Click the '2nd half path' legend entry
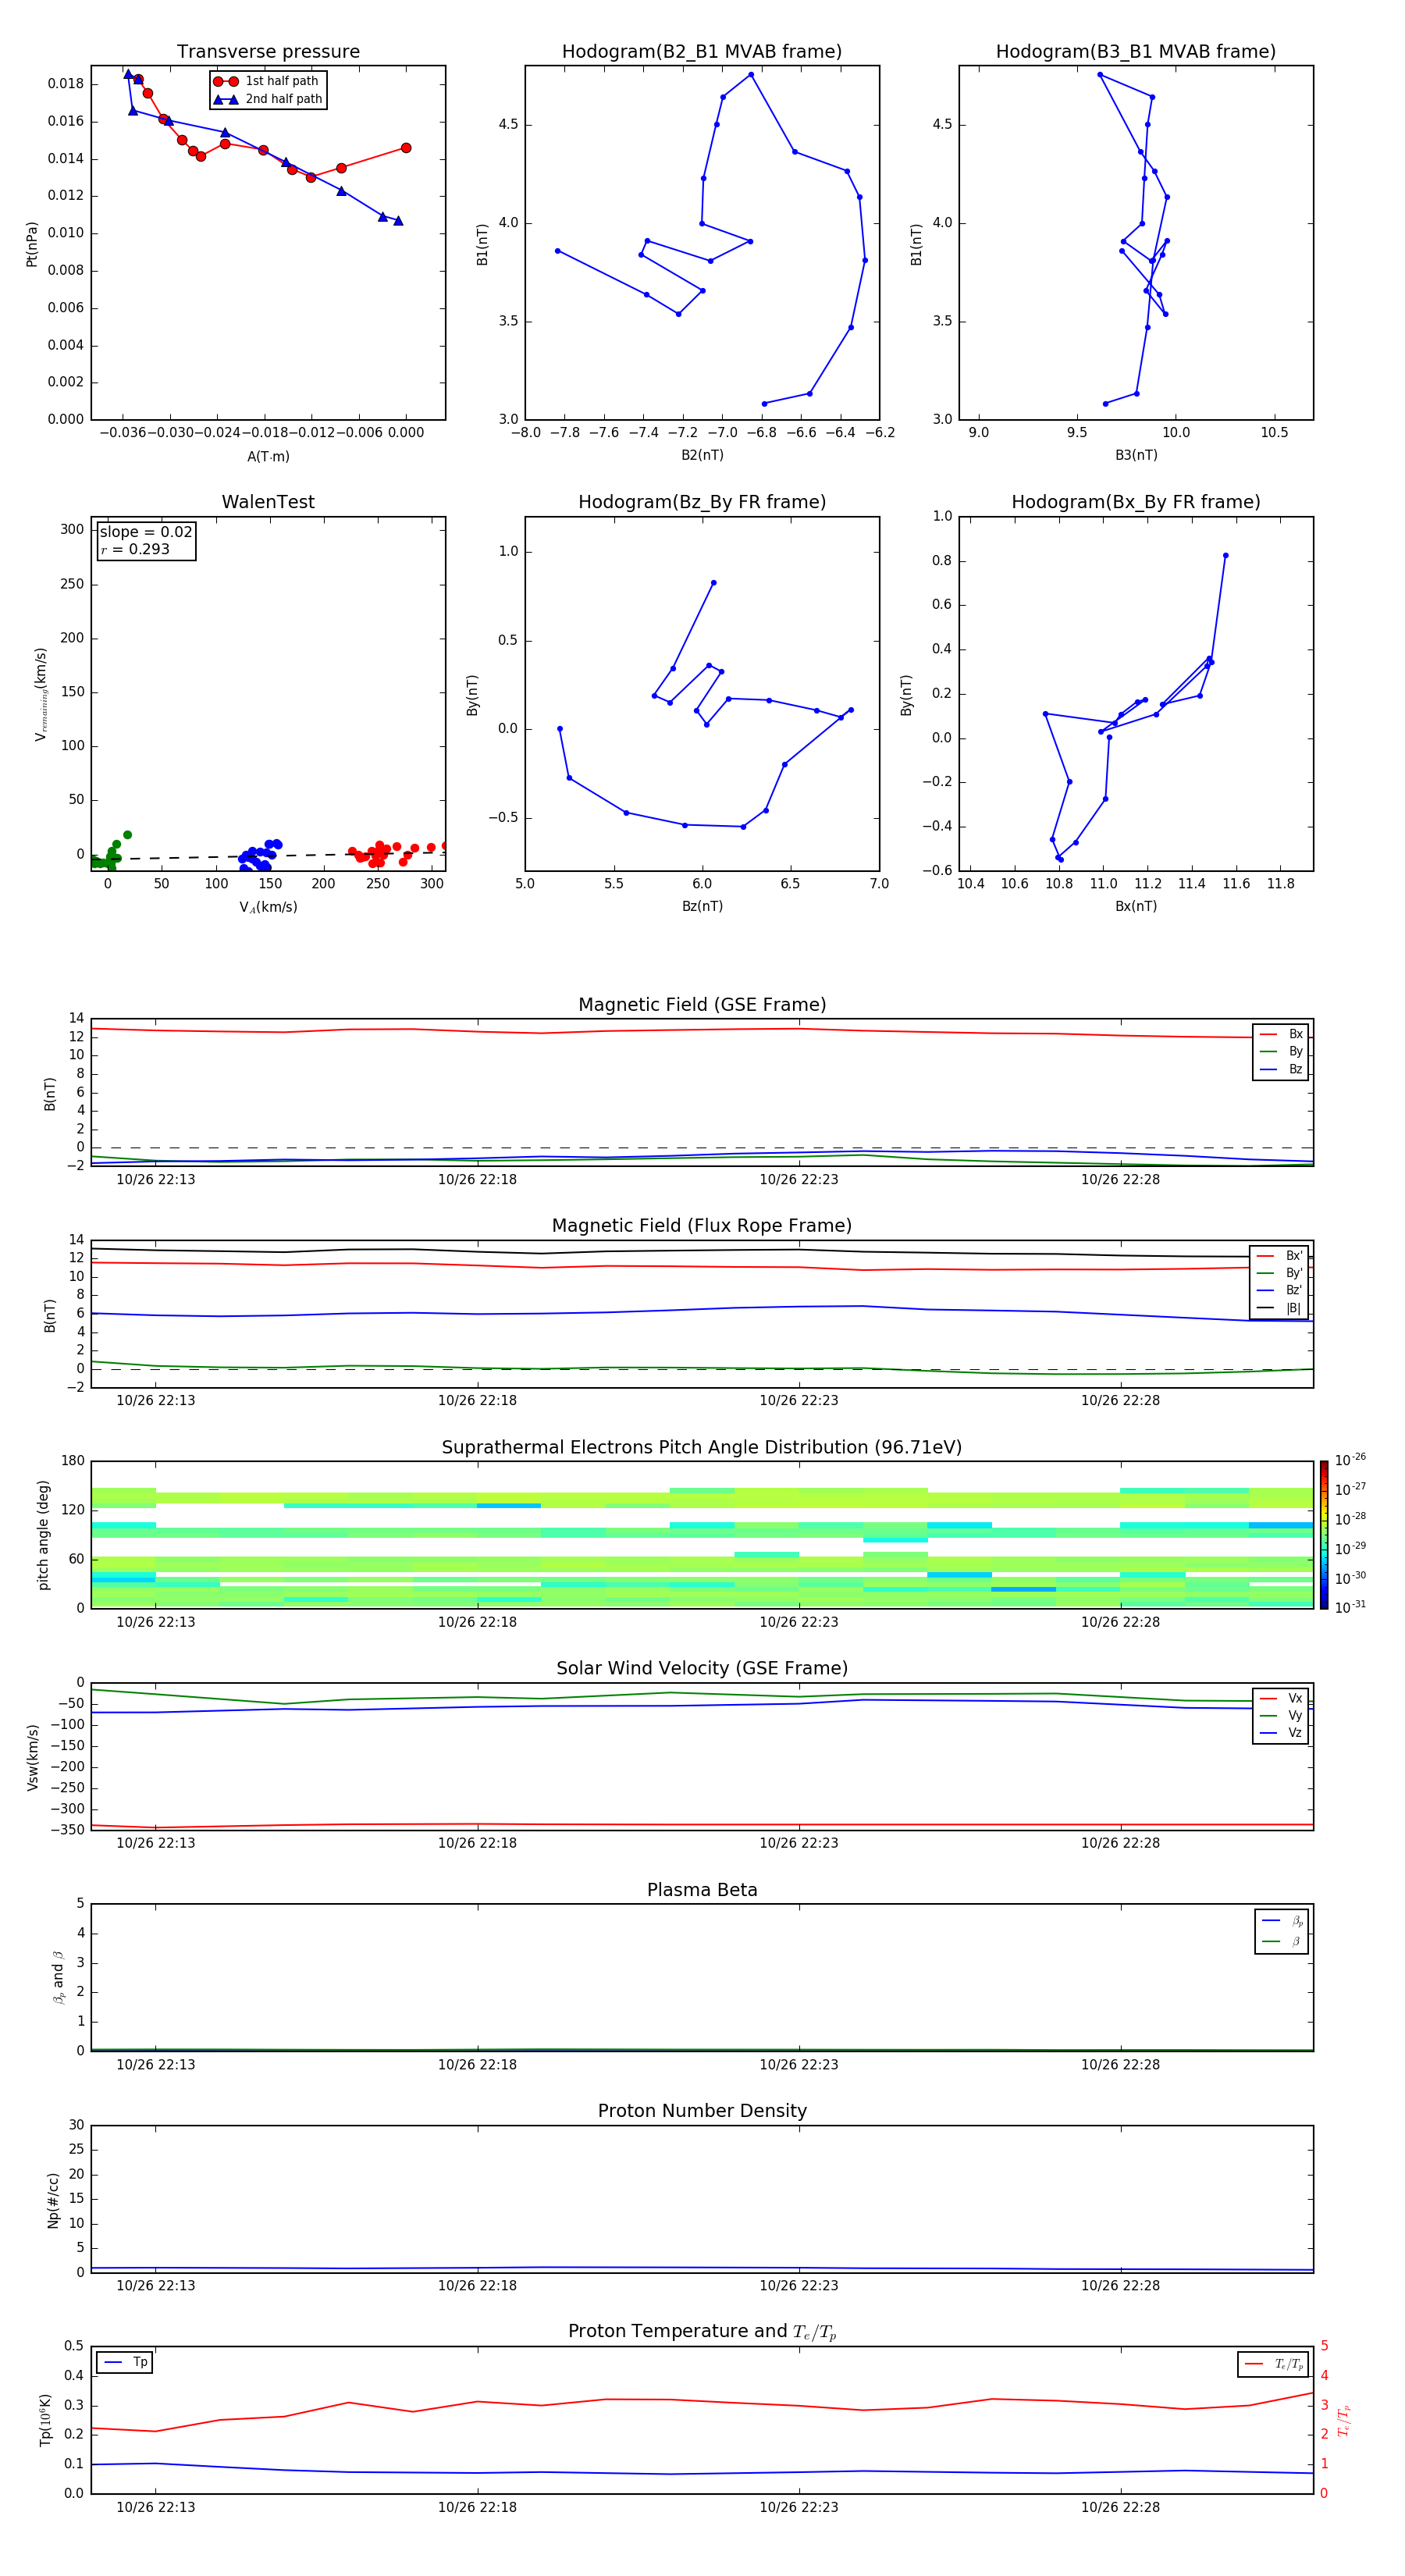Viewport: 1405px width, 2576px height. [268, 99]
